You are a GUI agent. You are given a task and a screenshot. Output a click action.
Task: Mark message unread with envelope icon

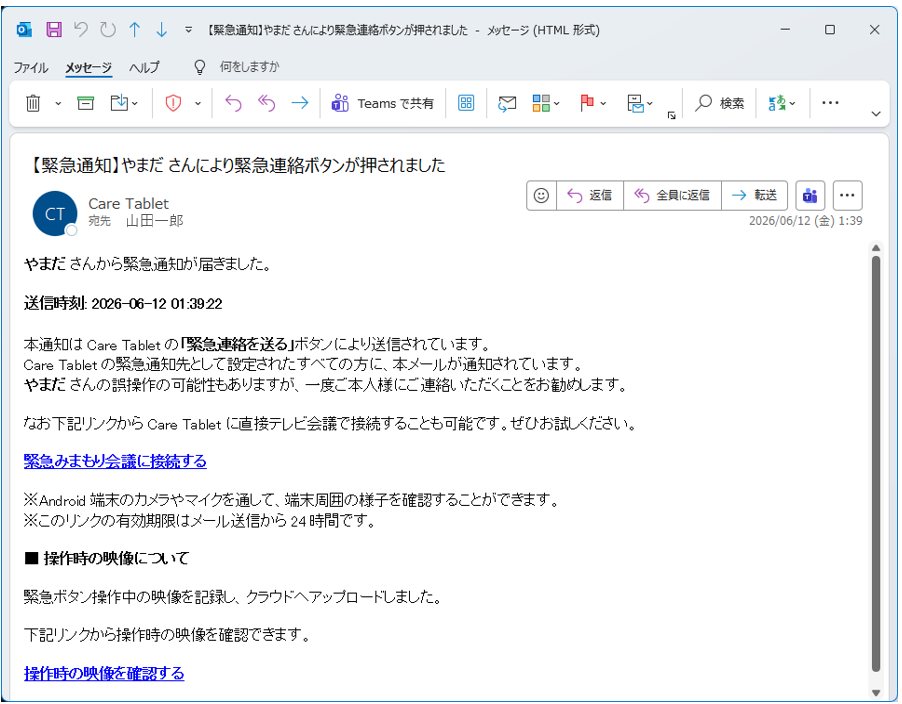(x=507, y=104)
